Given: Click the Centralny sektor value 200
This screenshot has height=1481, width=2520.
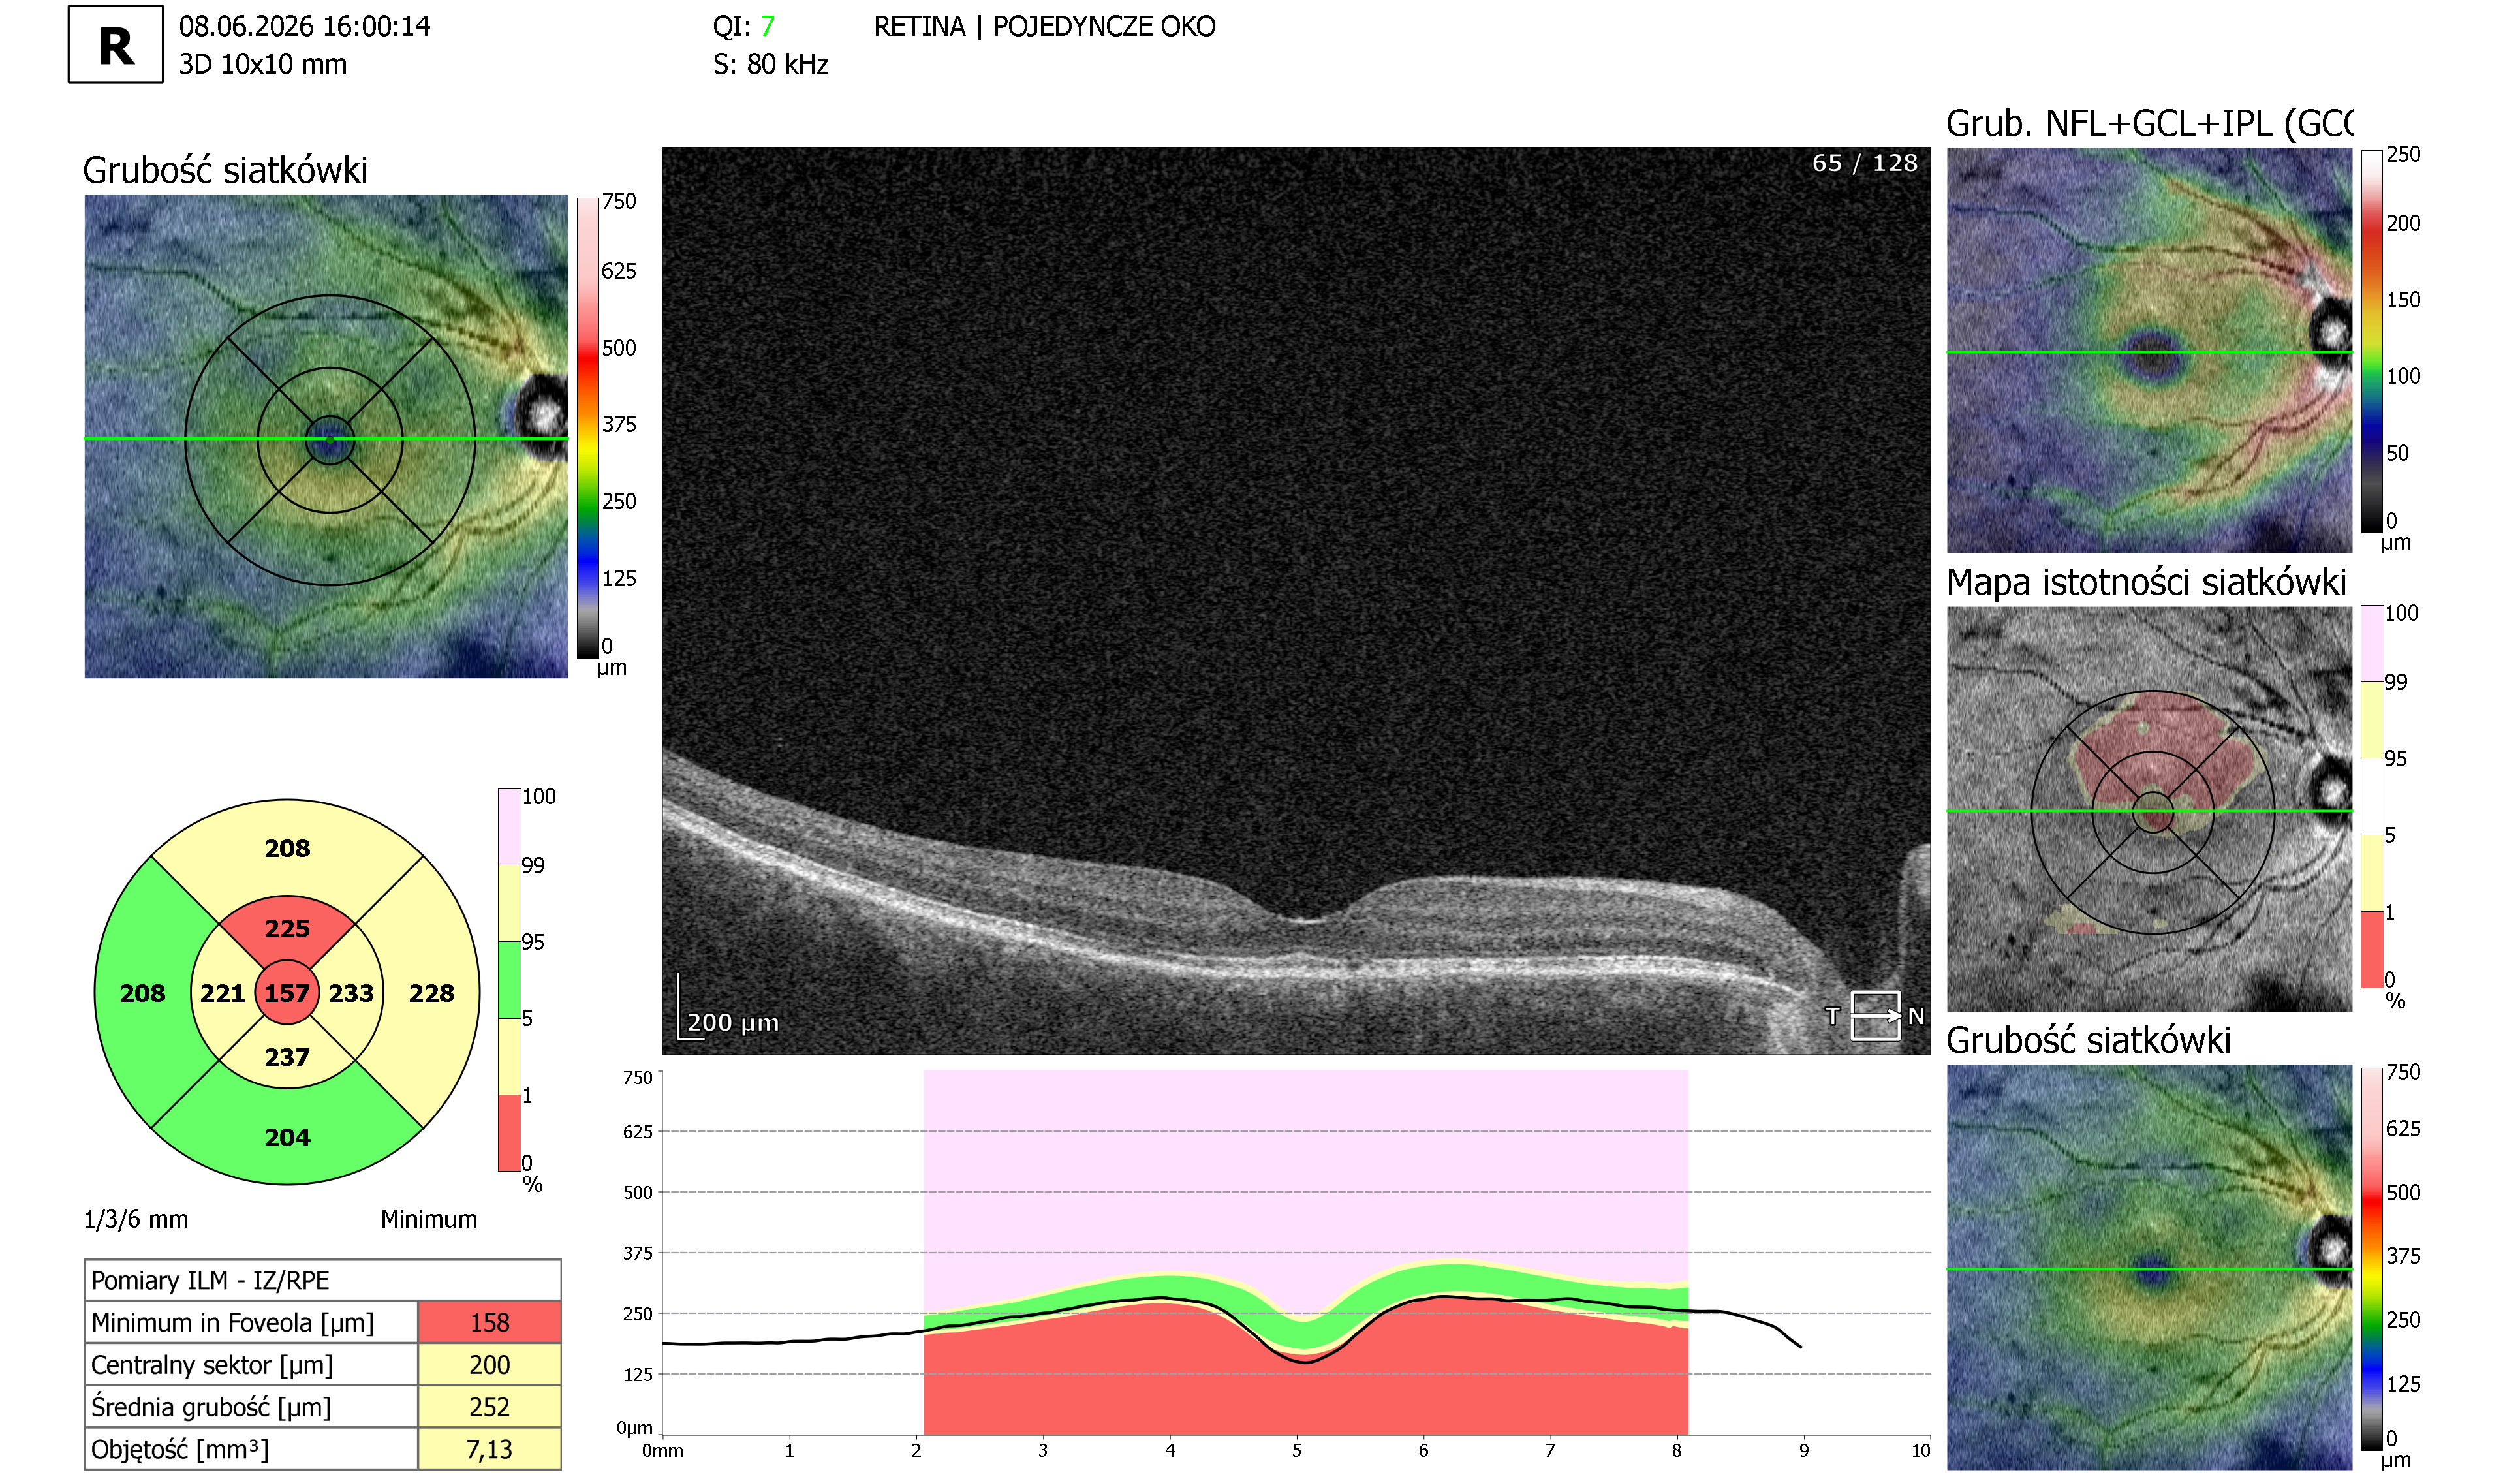Looking at the screenshot, I should pyautogui.click(x=489, y=1364).
